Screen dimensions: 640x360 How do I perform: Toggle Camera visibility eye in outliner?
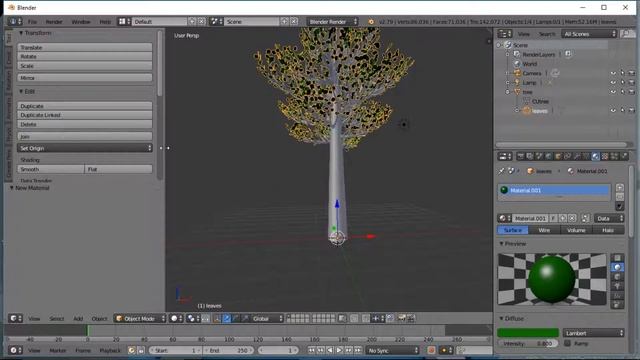[613, 73]
